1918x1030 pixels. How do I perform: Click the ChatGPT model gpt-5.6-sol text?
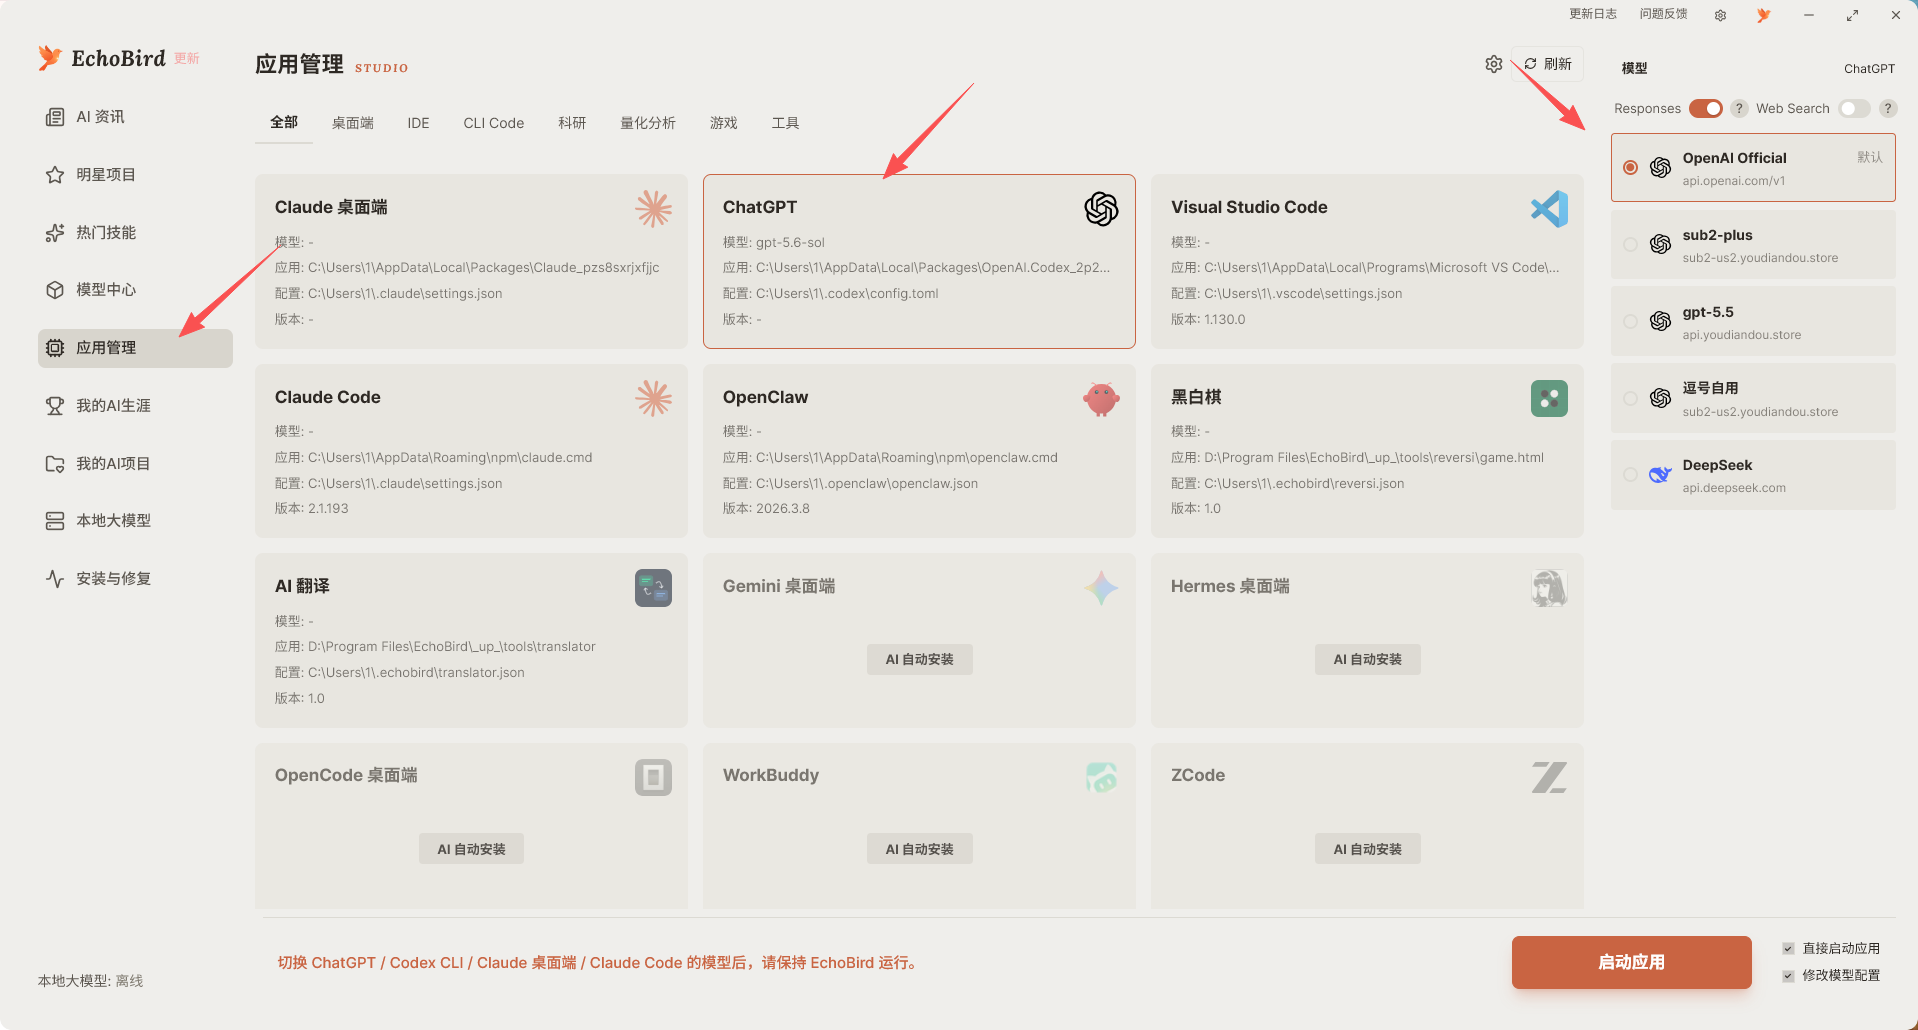click(790, 242)
